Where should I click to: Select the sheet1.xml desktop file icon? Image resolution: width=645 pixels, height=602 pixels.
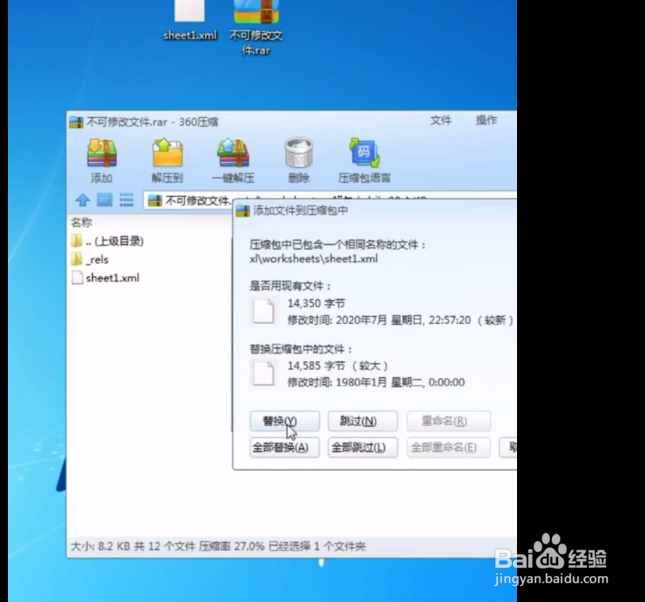tap(190, 21)
